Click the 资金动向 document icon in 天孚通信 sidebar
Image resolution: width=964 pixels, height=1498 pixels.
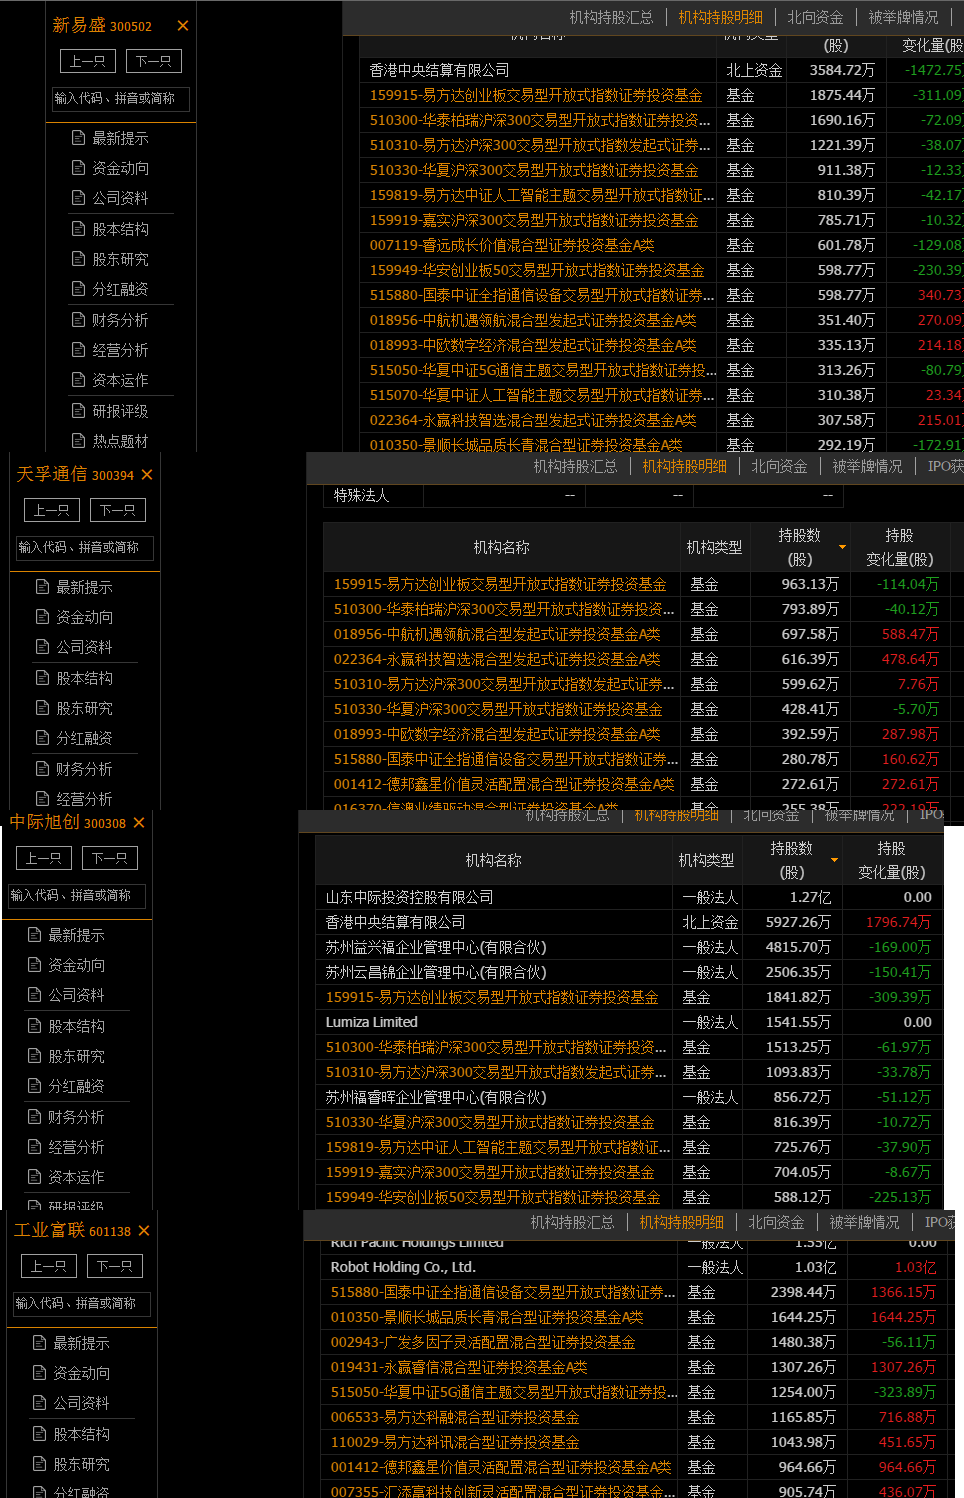point(43,617)
